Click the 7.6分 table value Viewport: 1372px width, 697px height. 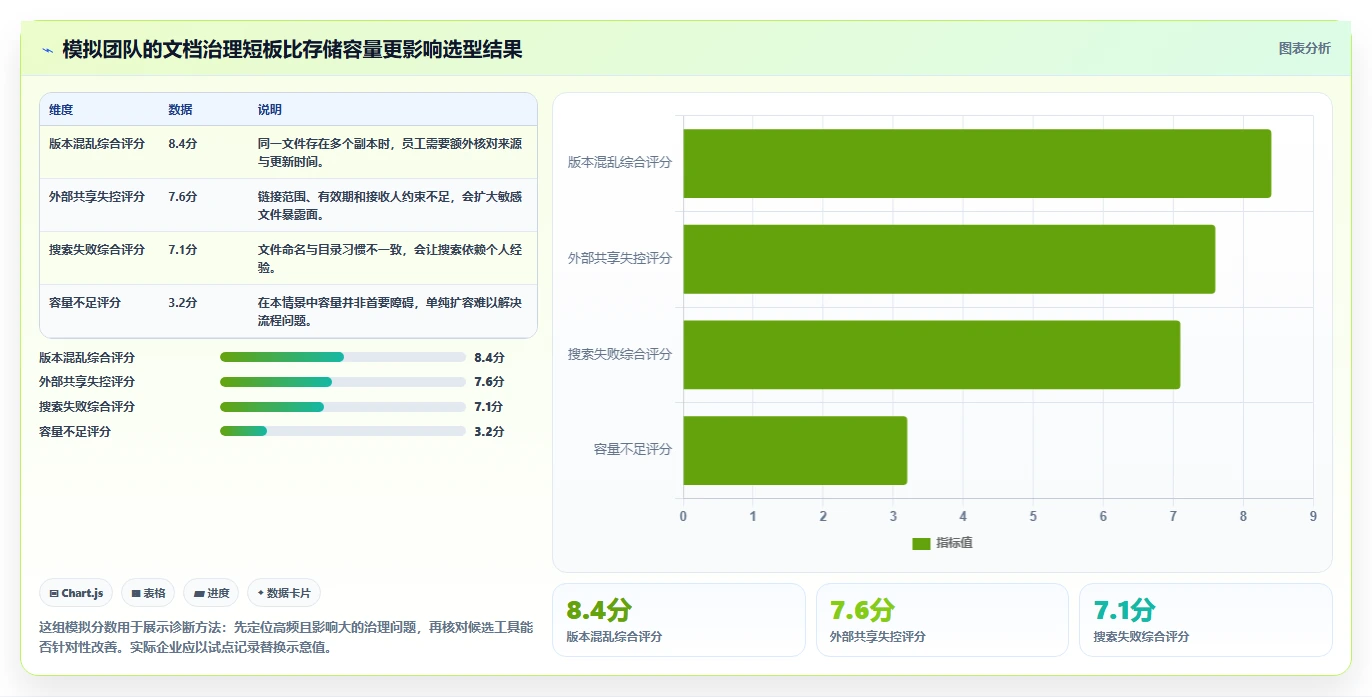point(183,197)
